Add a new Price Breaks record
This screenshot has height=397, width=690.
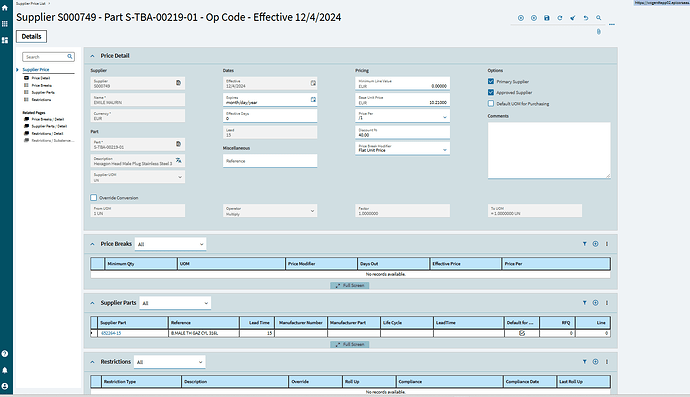pos(595,244)
